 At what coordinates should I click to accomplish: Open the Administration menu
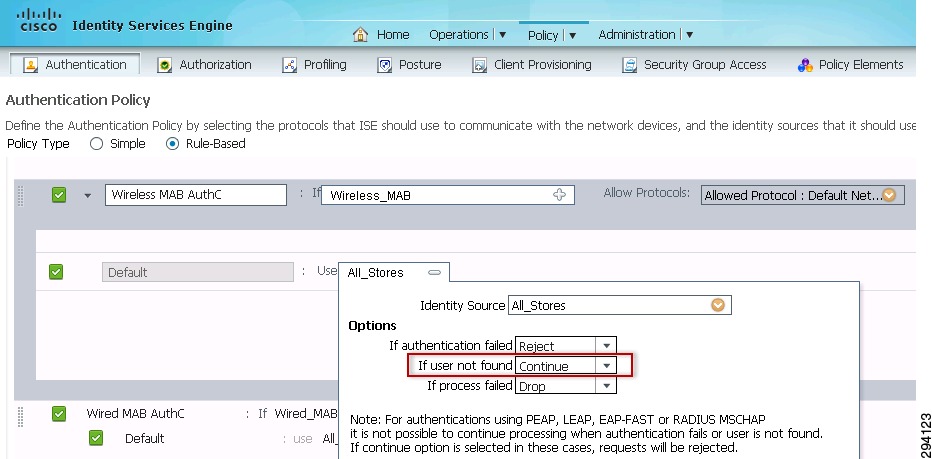637,34
